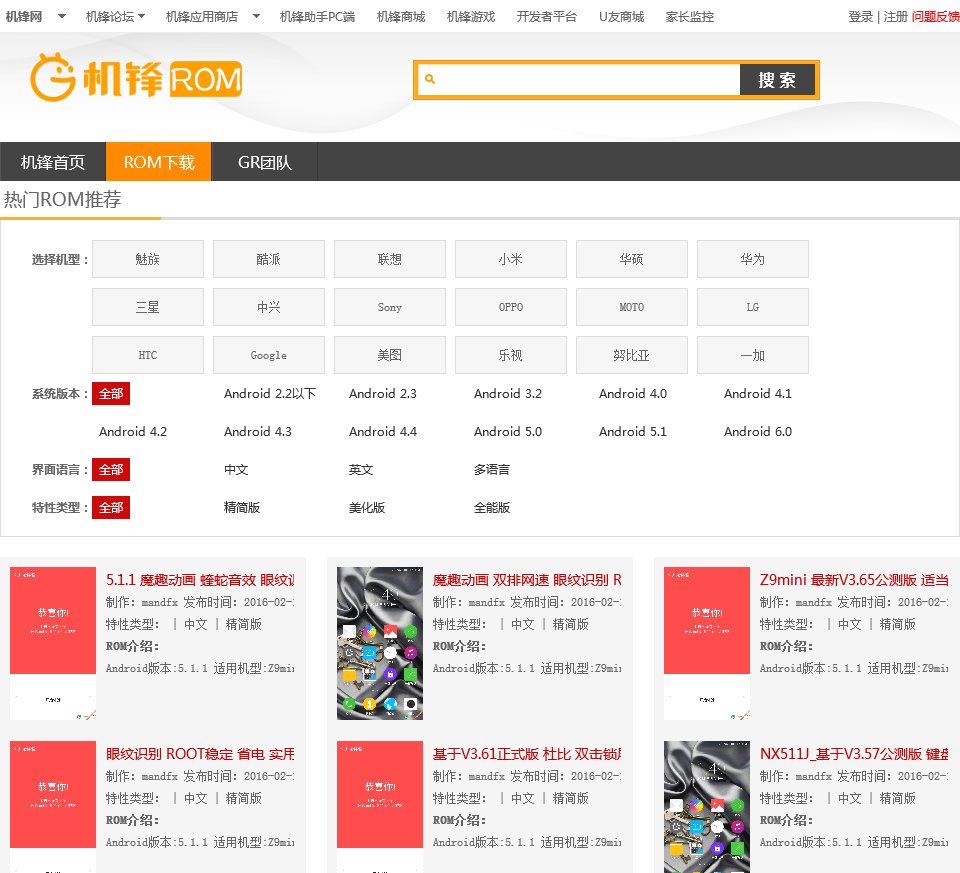Open ROM titled 魔趣动画 双排网速 眼纹识别

point(527,580)
